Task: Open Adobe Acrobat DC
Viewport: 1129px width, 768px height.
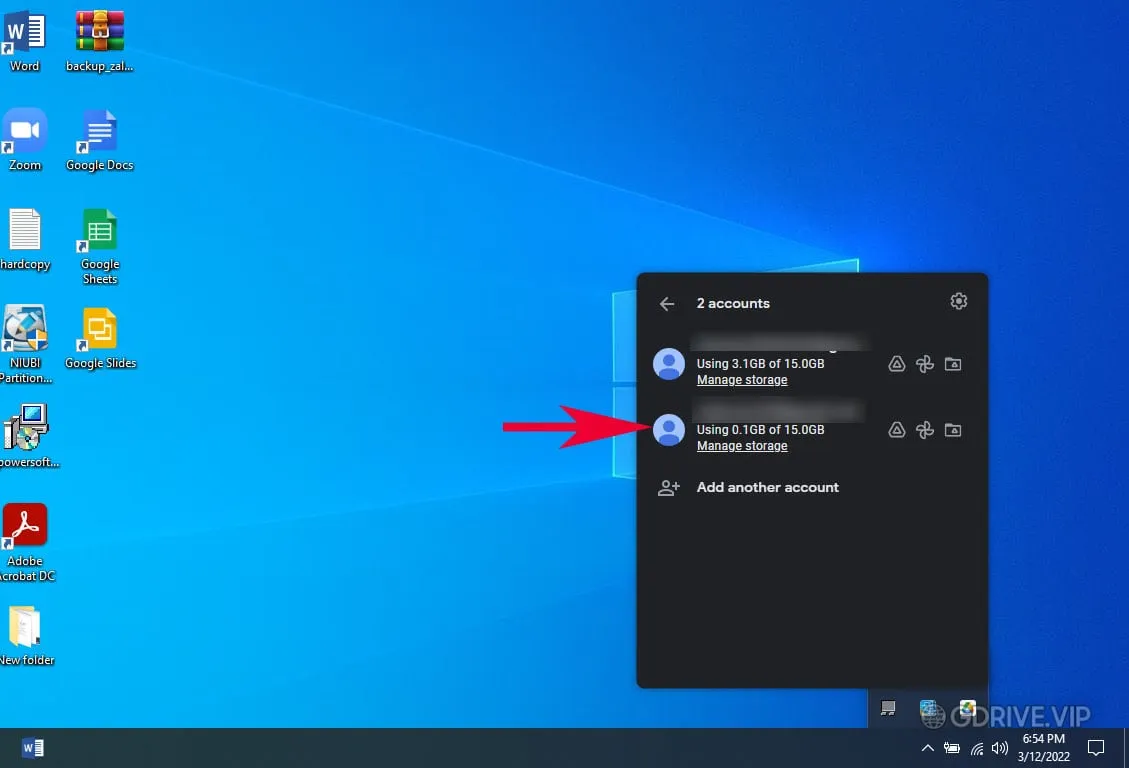Action: 25,523
